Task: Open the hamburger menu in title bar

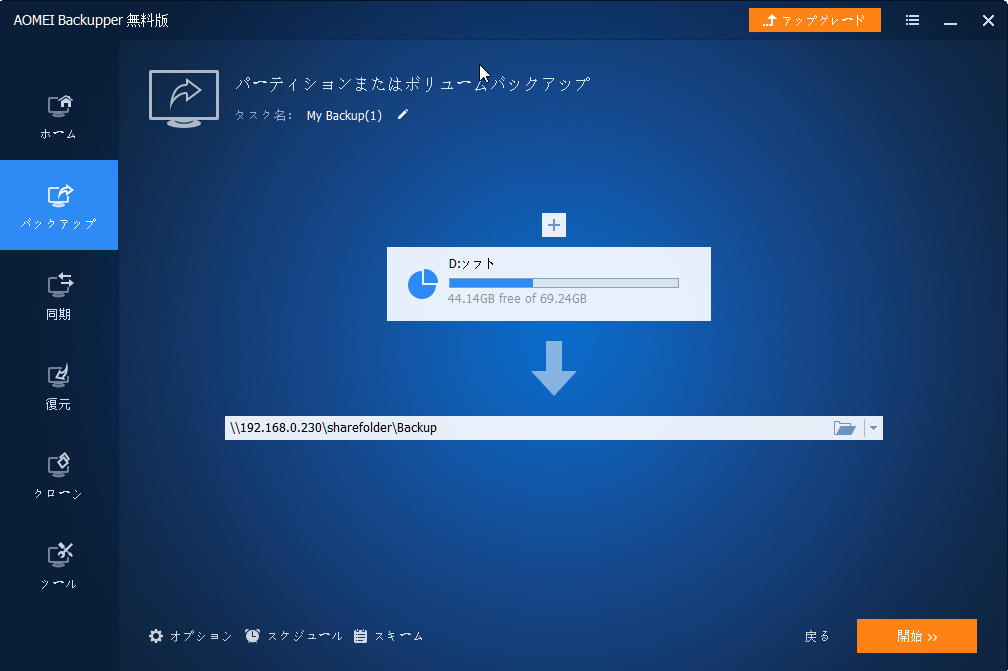Action: coord(912,20)
